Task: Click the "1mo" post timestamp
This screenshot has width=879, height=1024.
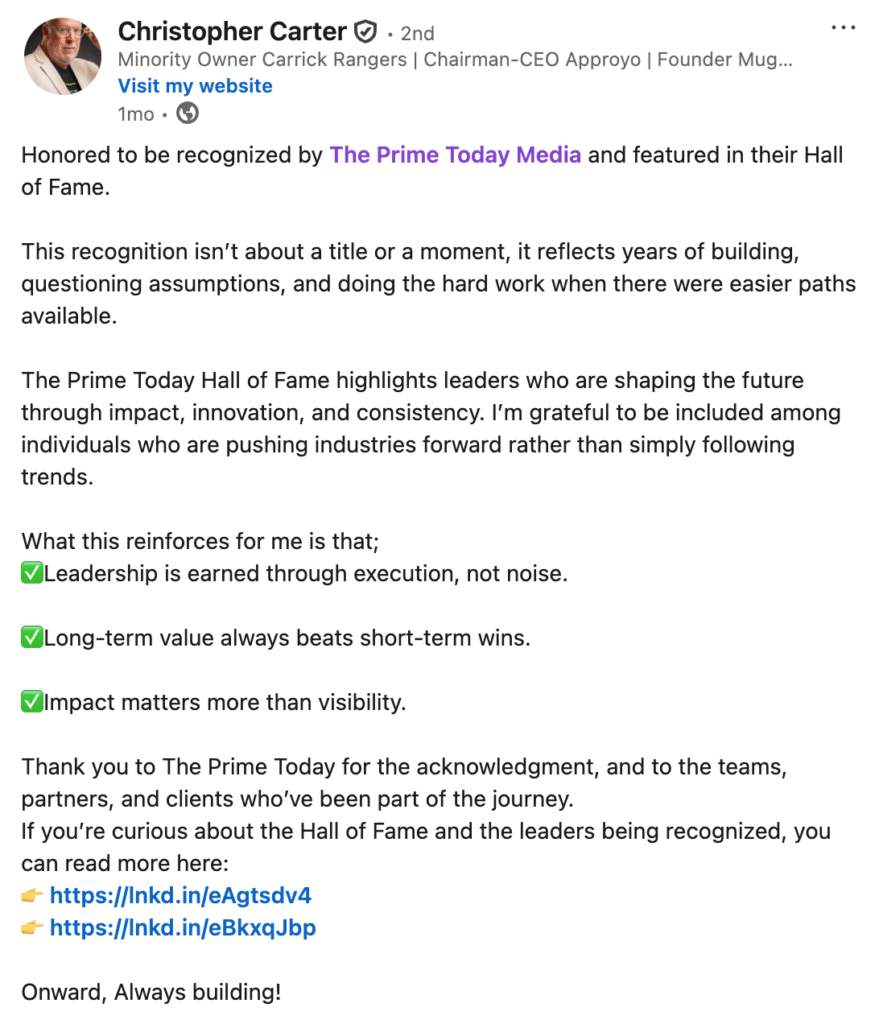Action: tap(136, 114)
